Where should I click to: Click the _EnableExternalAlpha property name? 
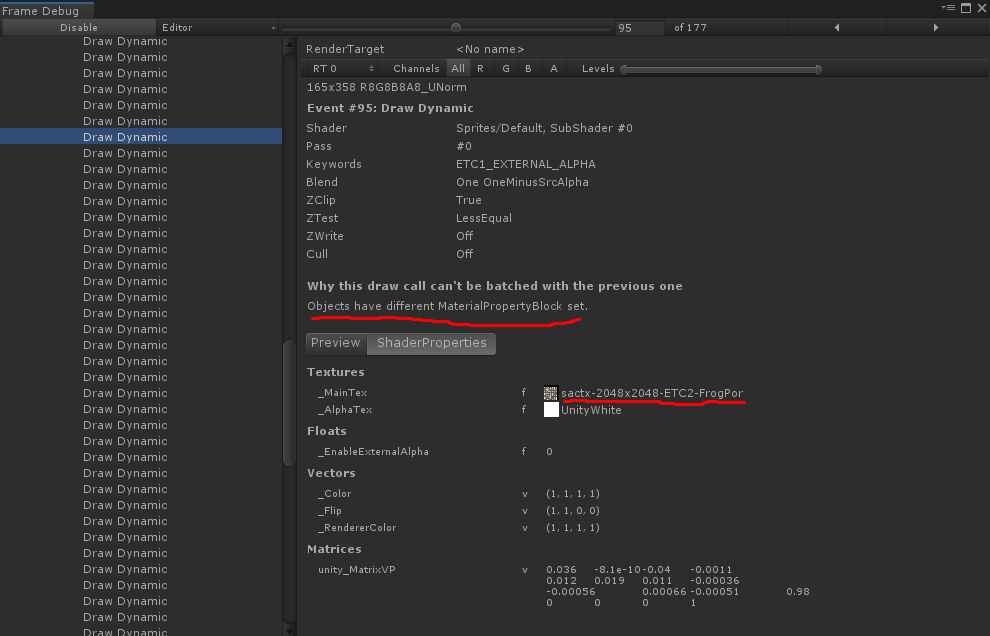pyautogui.click(x=373, y=452)
